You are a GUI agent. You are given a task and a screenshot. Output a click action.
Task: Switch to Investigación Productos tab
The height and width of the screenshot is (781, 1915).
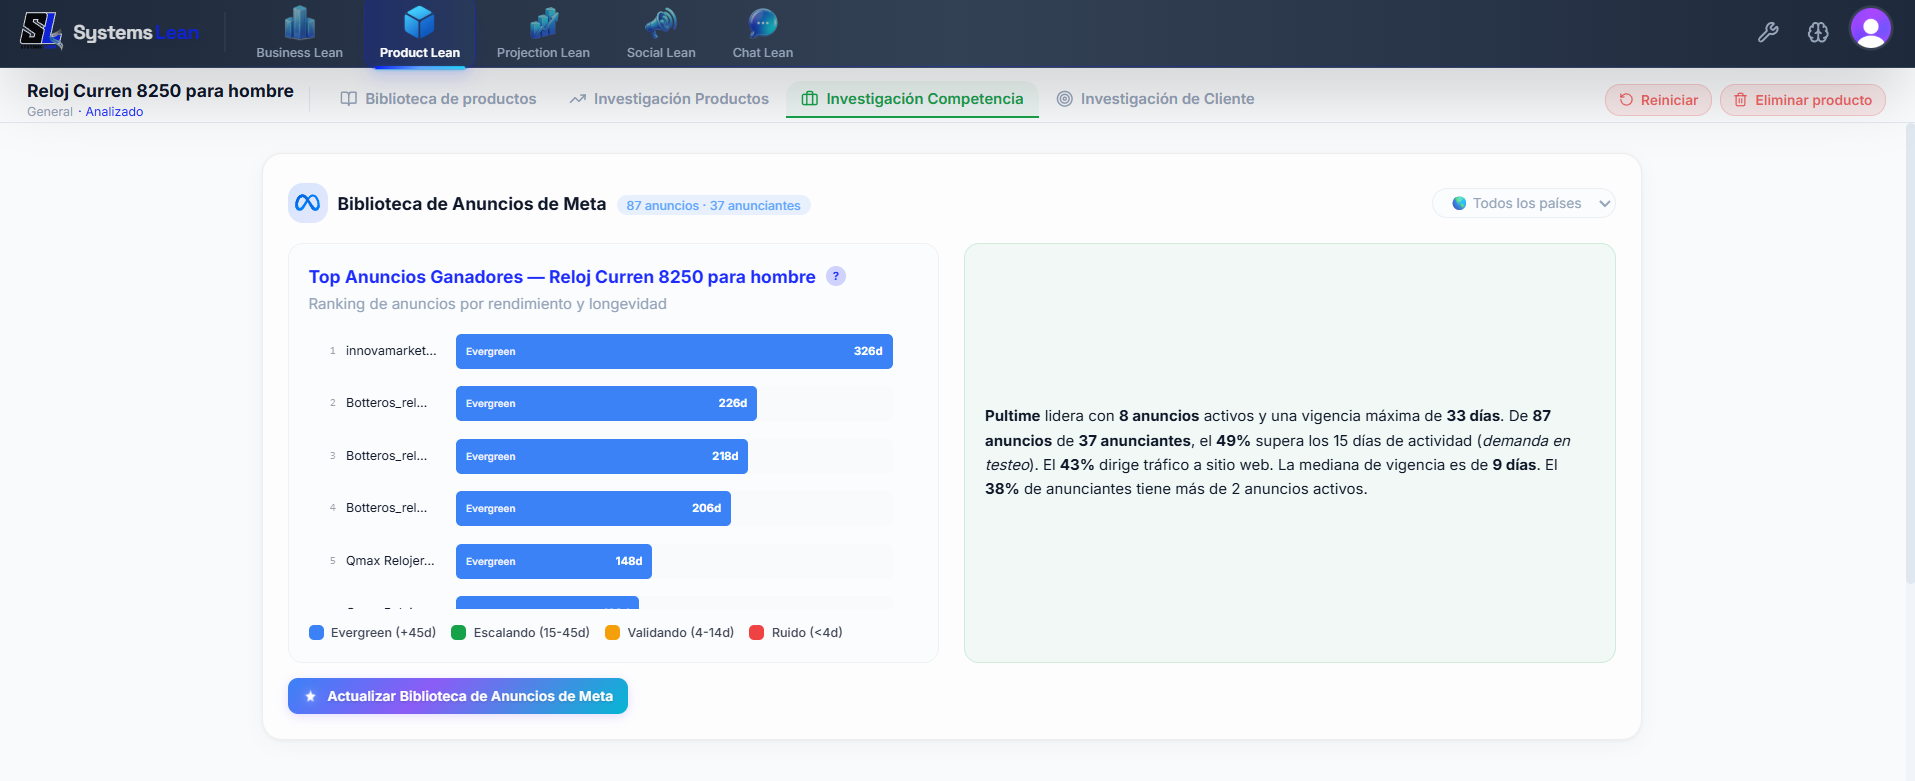click(669, 99)
